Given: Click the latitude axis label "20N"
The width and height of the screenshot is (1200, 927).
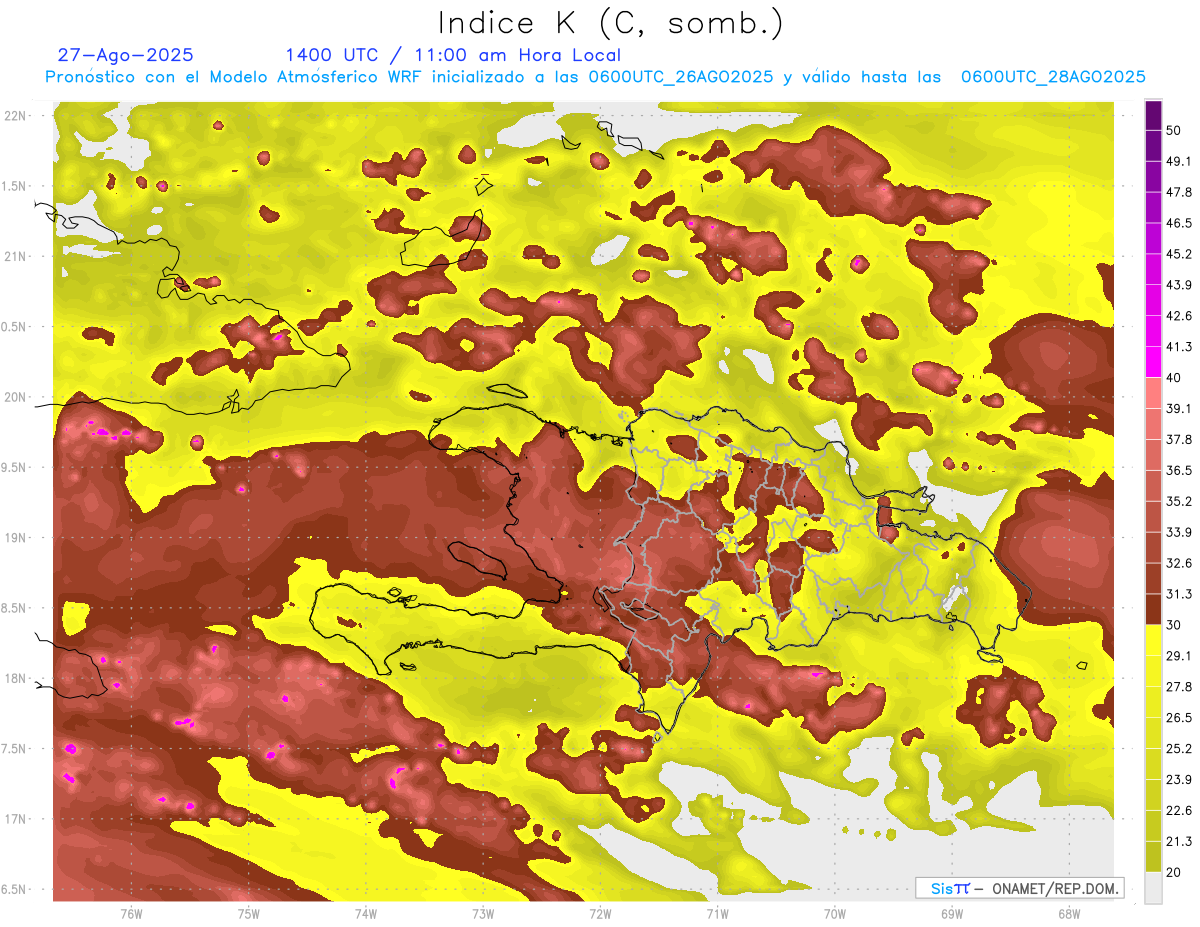Looking at the screenshot, I should (17, 397).
